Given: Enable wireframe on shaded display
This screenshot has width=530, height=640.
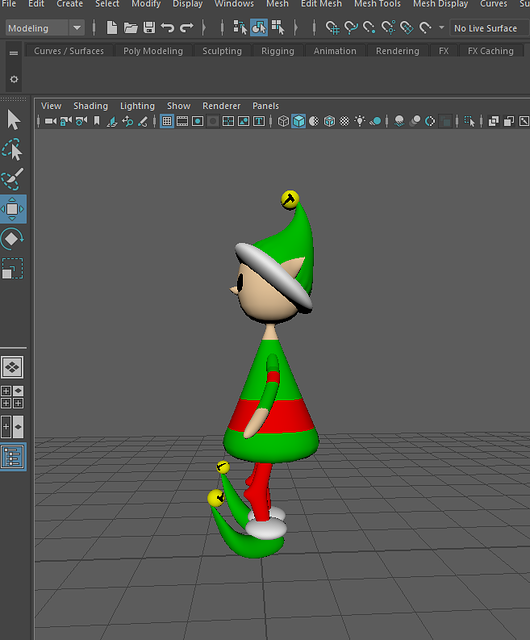Looking at the screenshot, I should [329, 121].
